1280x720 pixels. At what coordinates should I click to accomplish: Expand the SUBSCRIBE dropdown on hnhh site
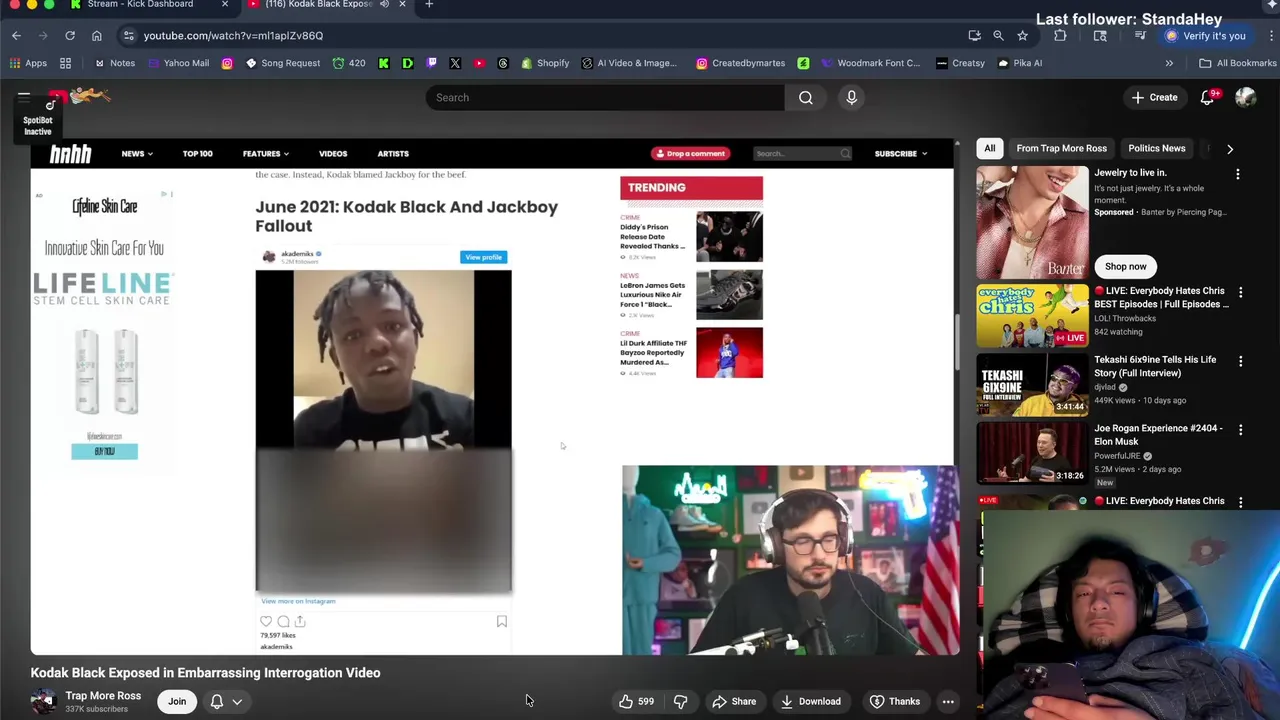901,154
